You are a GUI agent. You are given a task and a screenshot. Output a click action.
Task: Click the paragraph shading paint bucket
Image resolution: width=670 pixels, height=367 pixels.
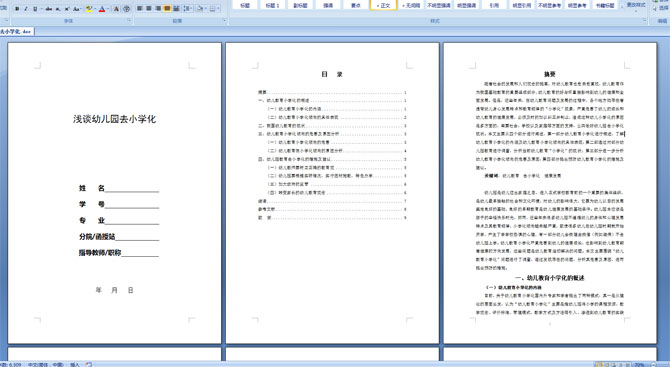point(200,9)
